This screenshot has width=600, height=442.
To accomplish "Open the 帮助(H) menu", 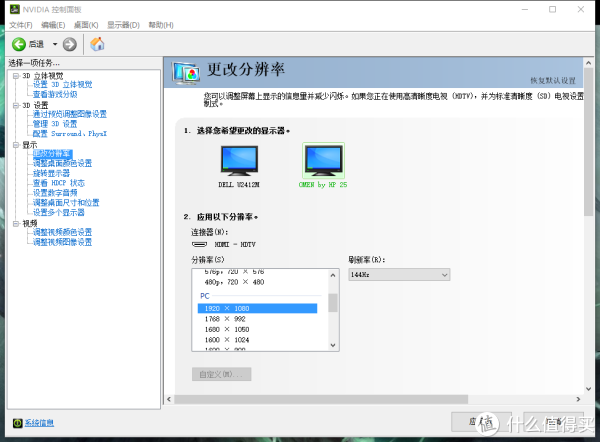I will coord(161,25).
